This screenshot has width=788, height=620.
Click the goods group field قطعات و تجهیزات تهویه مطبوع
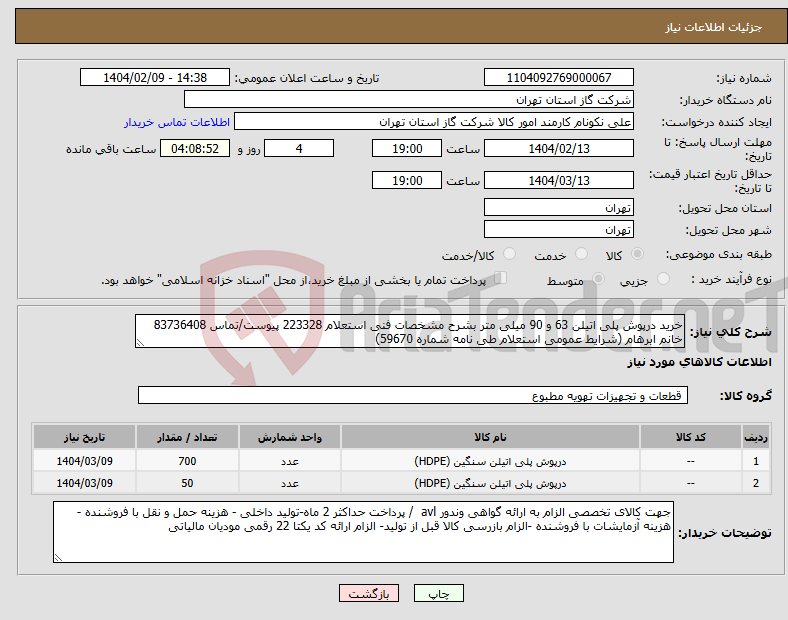tap(413, 395)
